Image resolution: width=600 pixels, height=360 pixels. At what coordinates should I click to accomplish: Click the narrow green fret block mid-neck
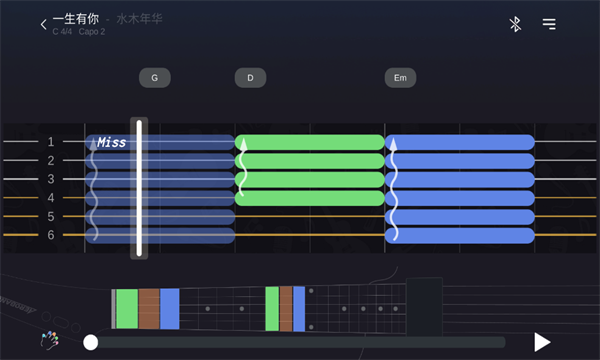[x=272, y=309]
